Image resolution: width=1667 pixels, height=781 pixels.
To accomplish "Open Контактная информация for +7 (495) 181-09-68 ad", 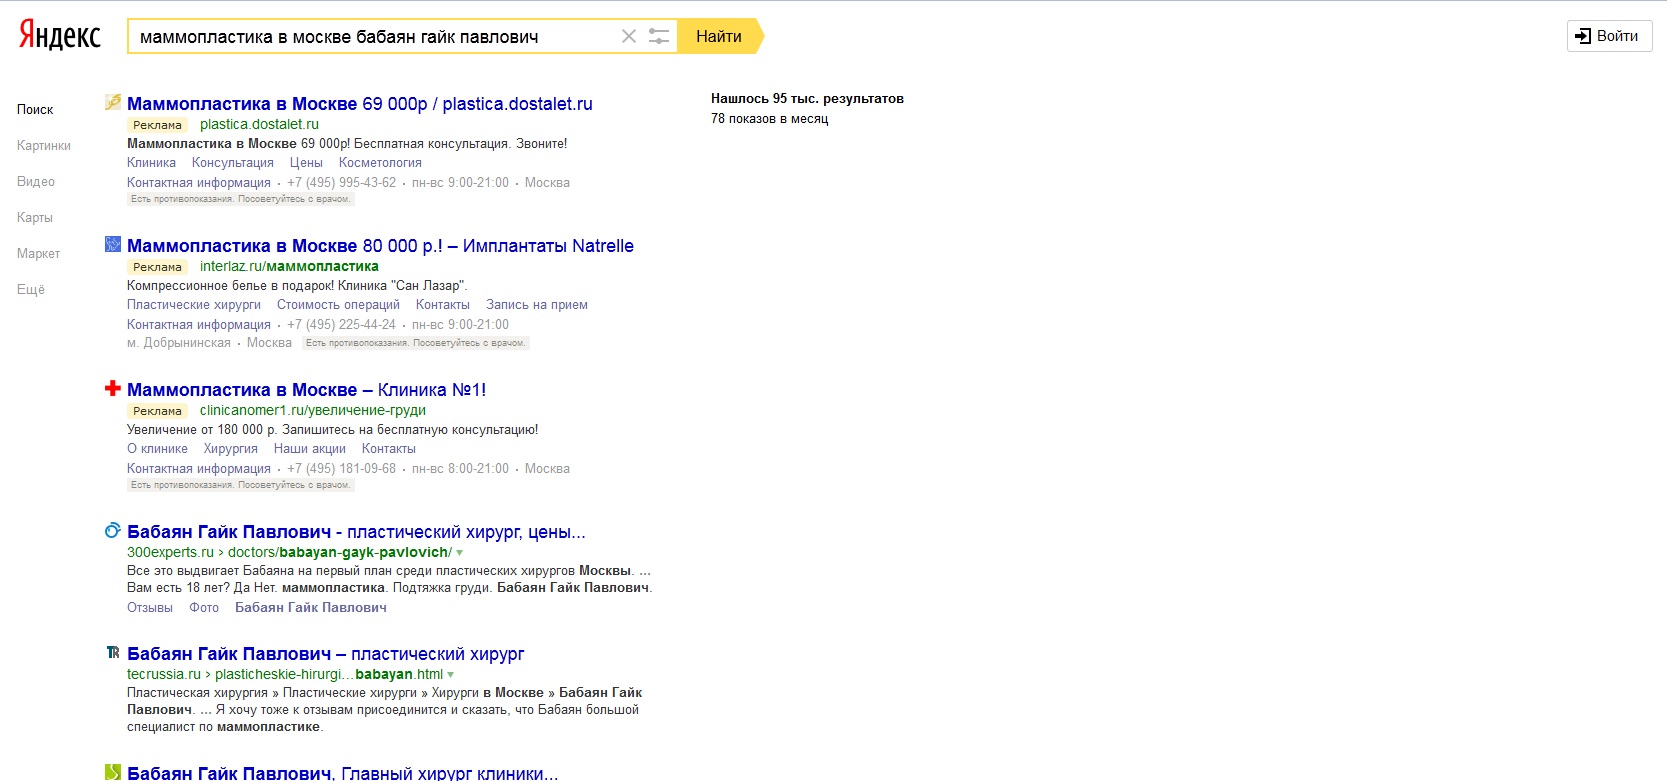I will tap(199, 469).
